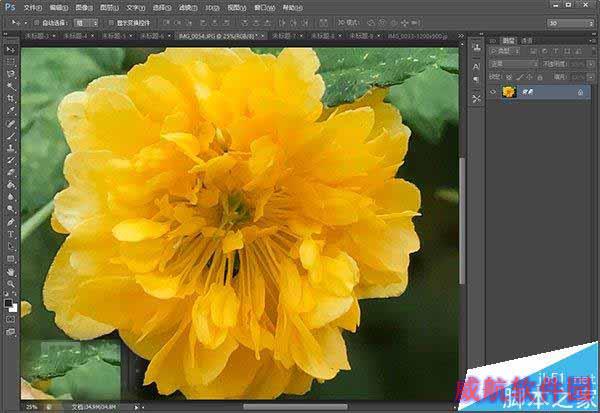Image resolution: width=600 pixels, height=413 pixels.
Task: Select the Magic Wand tool
Action: click(11, 87)
